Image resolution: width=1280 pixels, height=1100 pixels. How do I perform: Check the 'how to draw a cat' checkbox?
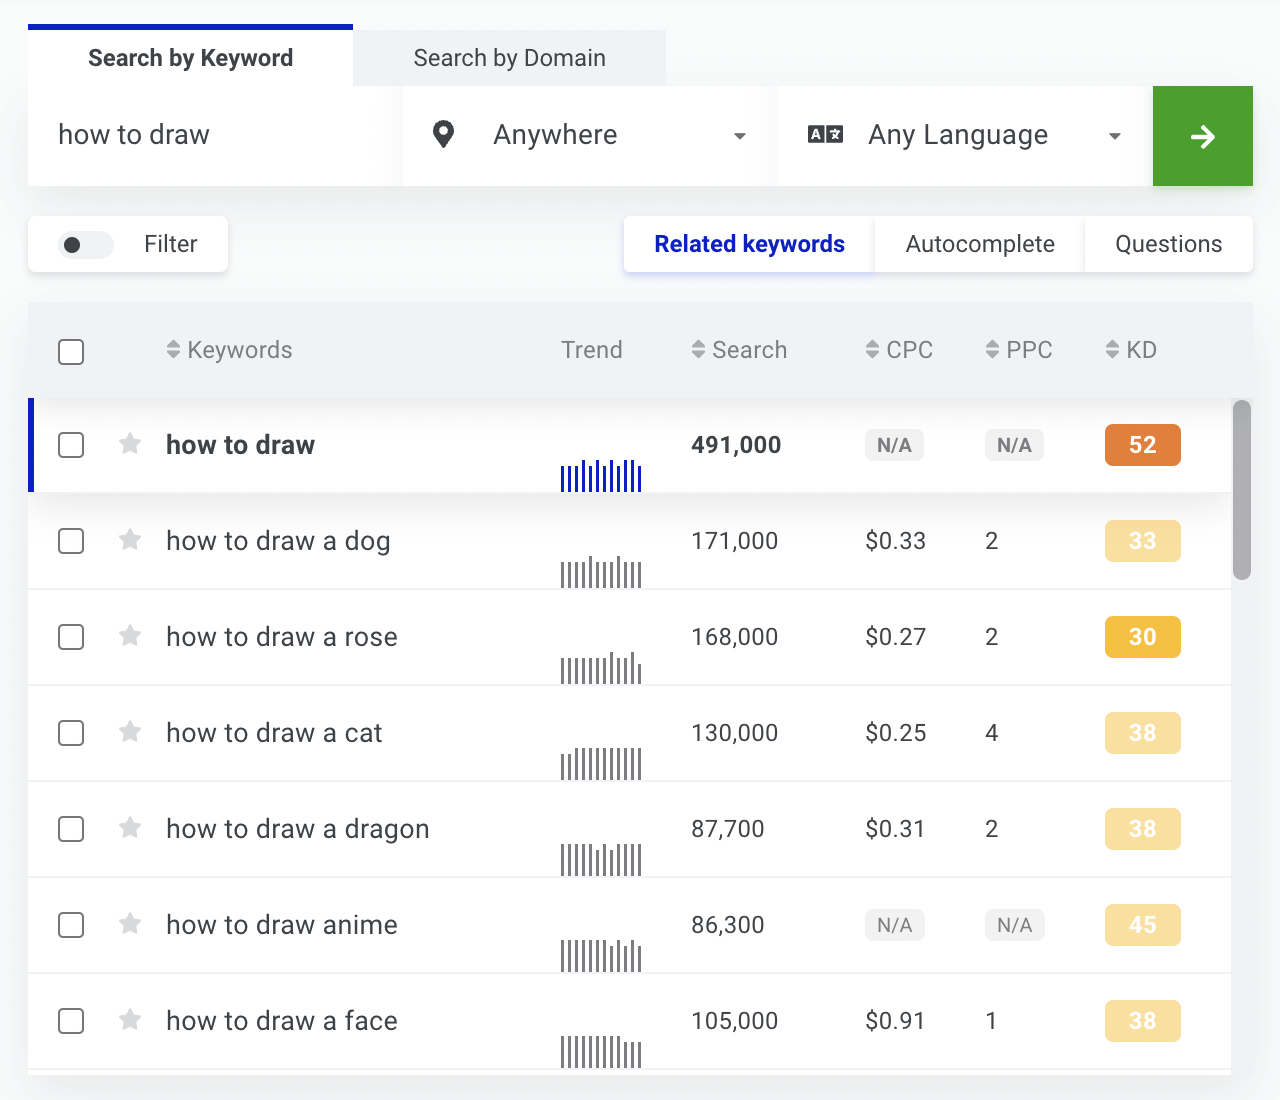pos(71,733)
